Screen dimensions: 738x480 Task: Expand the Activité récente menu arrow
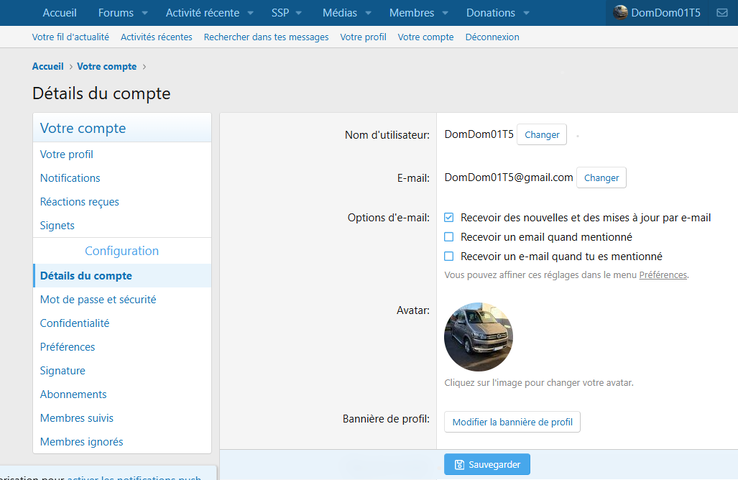(x=250, y=13)
